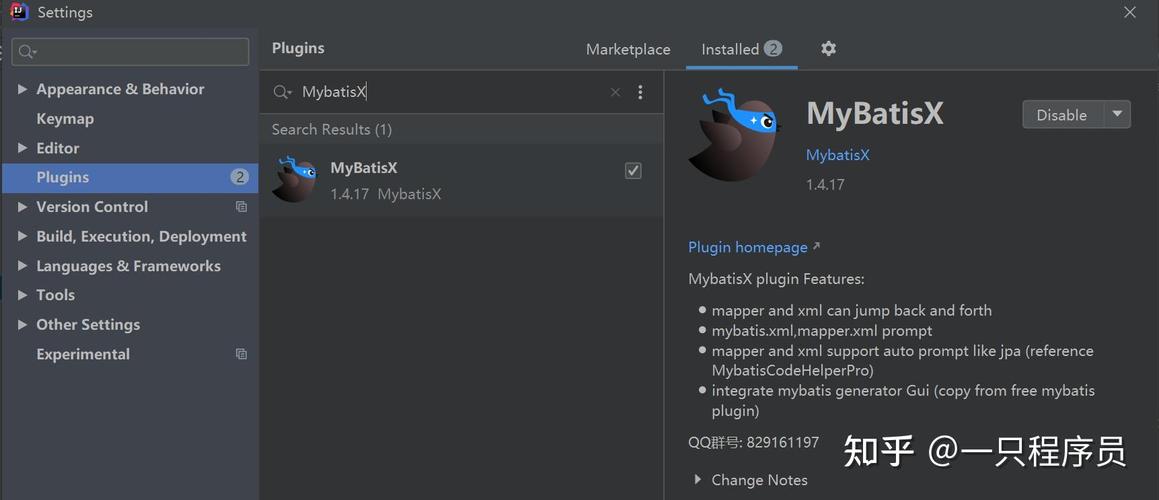Expand the Tools settings node
Viewport: 1159px width, 500px height.
pos(22,295)
